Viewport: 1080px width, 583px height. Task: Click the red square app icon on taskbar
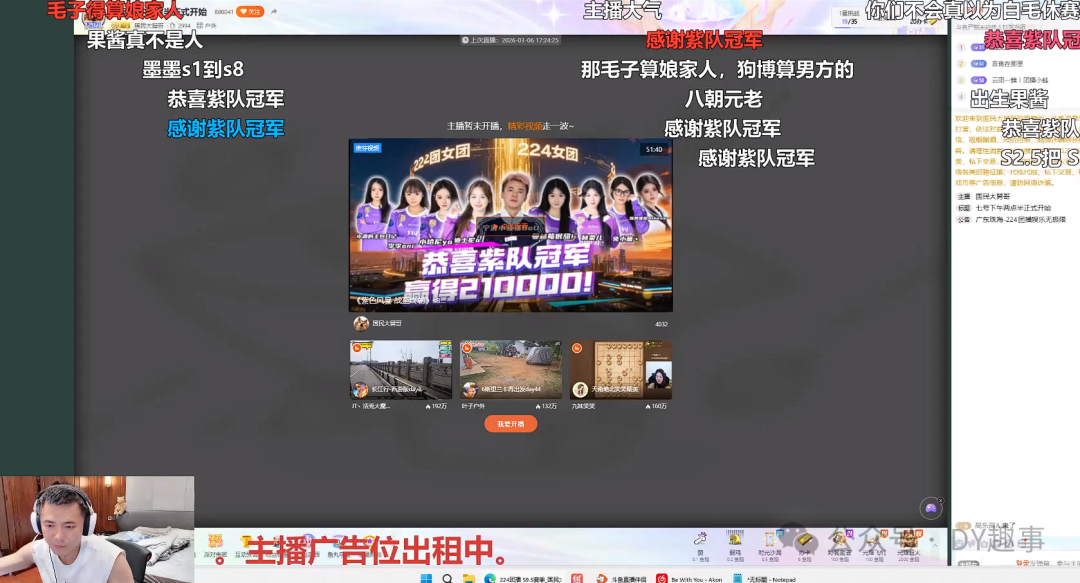tap(577, 578)
